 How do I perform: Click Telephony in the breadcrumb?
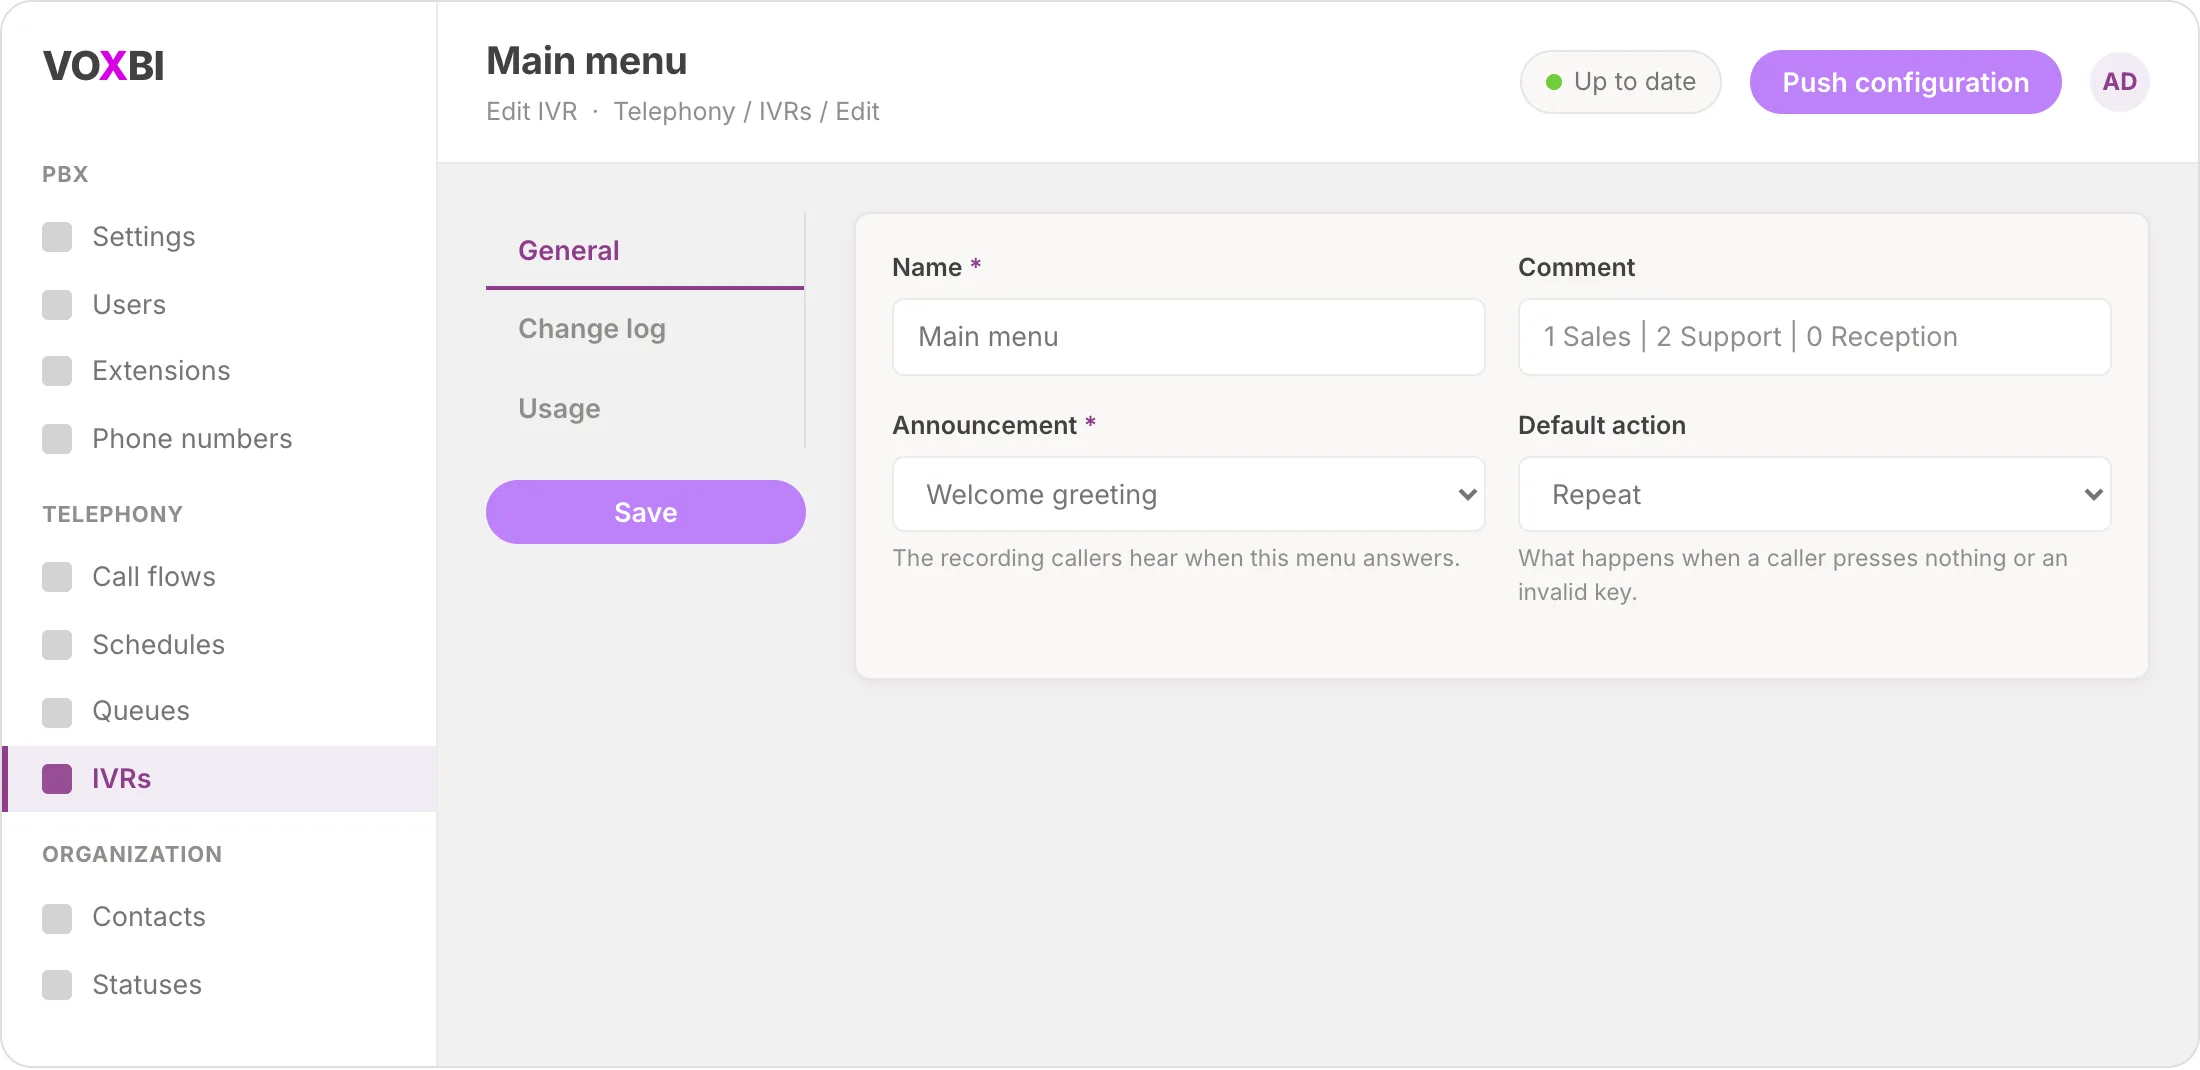click(674, 111)
